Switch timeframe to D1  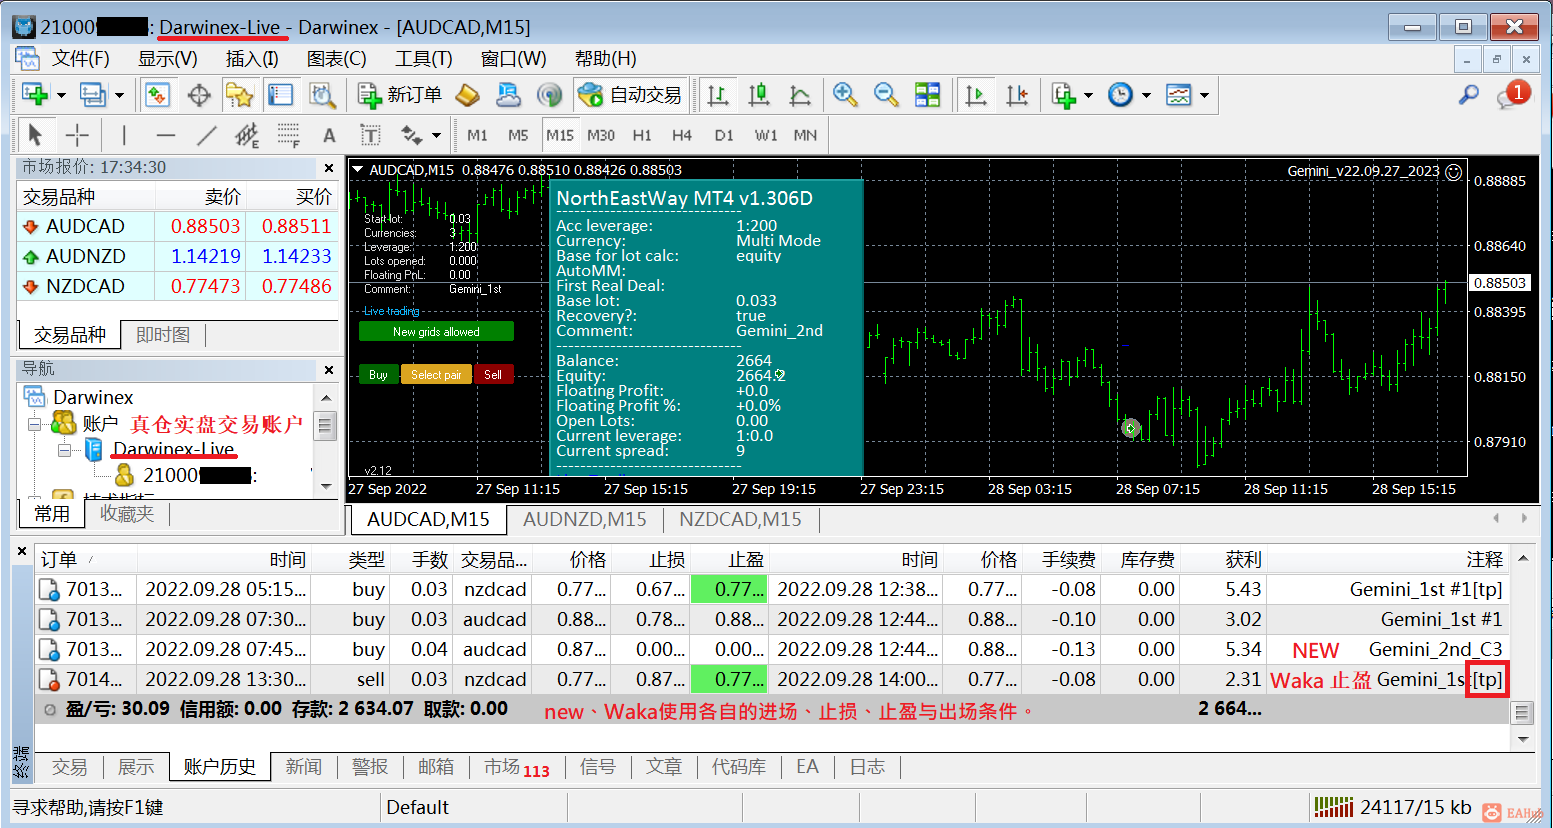(x=724, y=135)
